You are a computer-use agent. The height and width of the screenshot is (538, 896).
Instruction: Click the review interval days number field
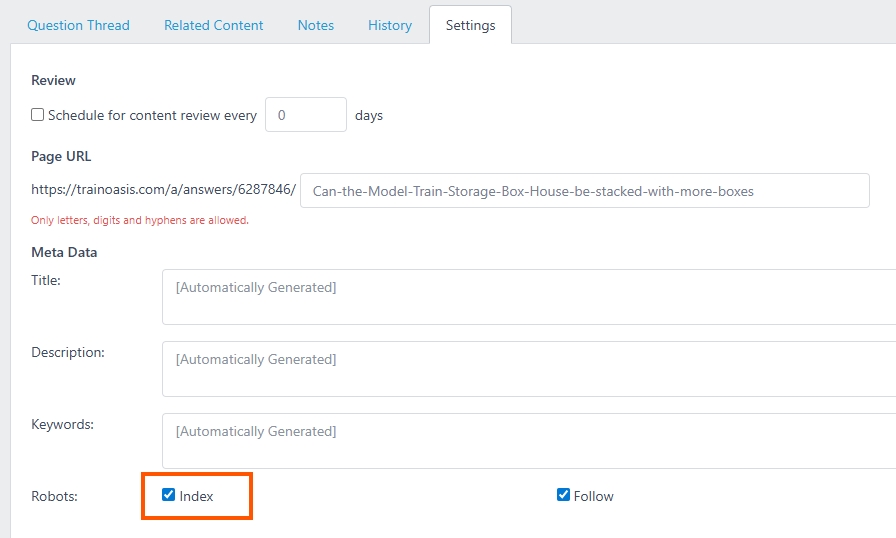pos(305,115)
